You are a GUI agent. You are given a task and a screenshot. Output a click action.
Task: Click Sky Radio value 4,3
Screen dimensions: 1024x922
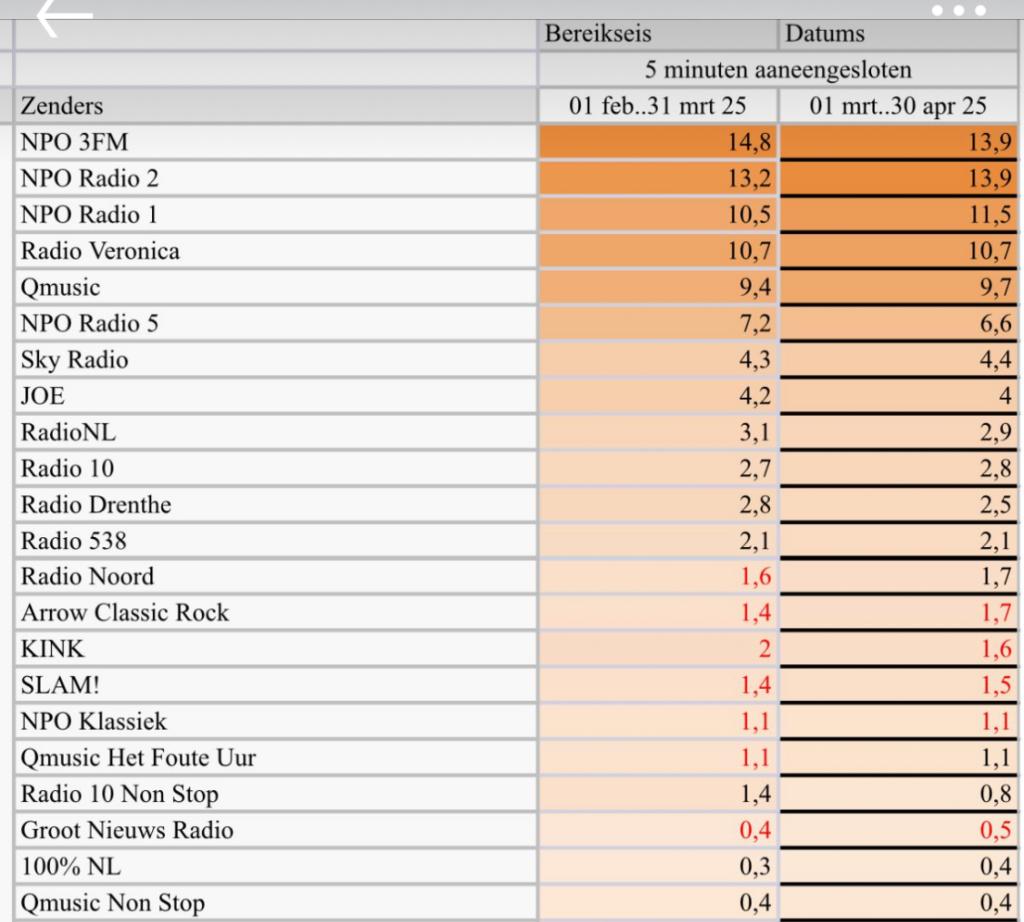coord(658,359)
